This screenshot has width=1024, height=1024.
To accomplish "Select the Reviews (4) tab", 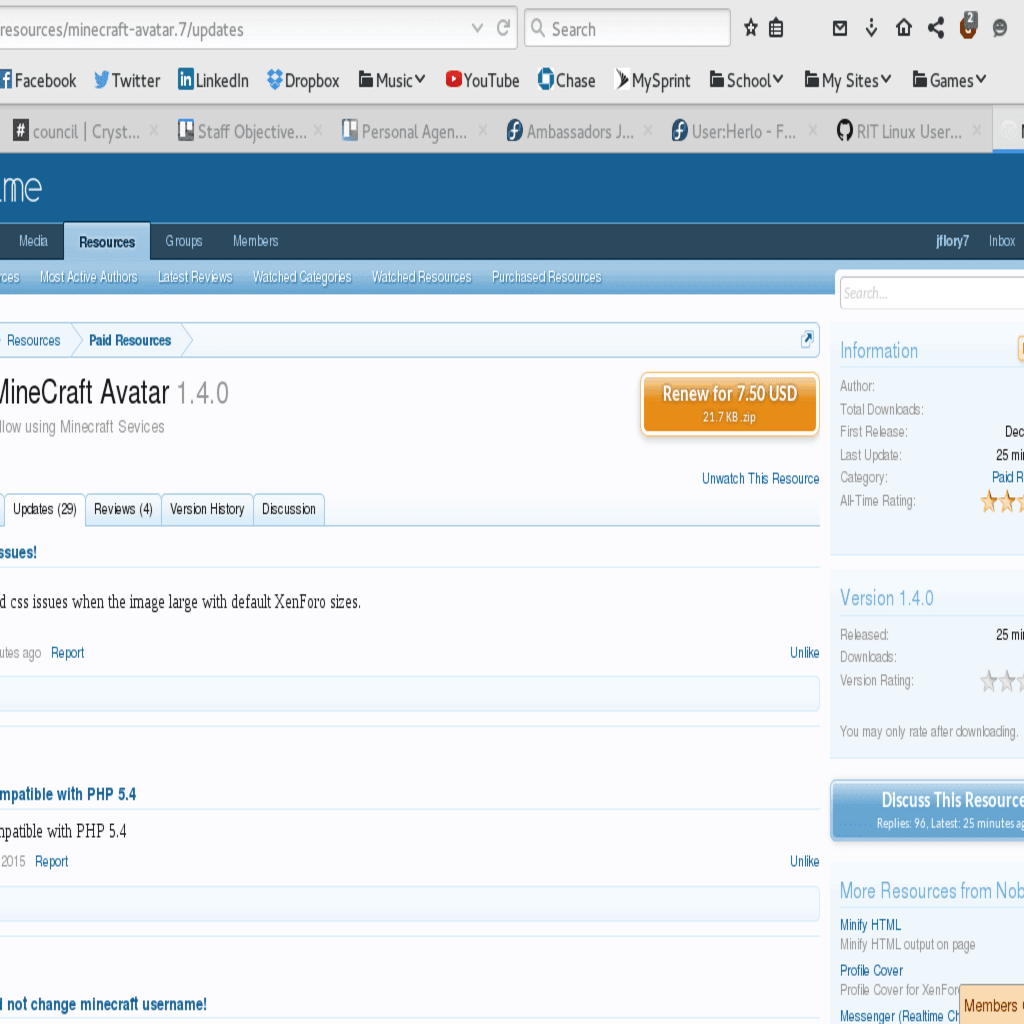I will [123, 509].
